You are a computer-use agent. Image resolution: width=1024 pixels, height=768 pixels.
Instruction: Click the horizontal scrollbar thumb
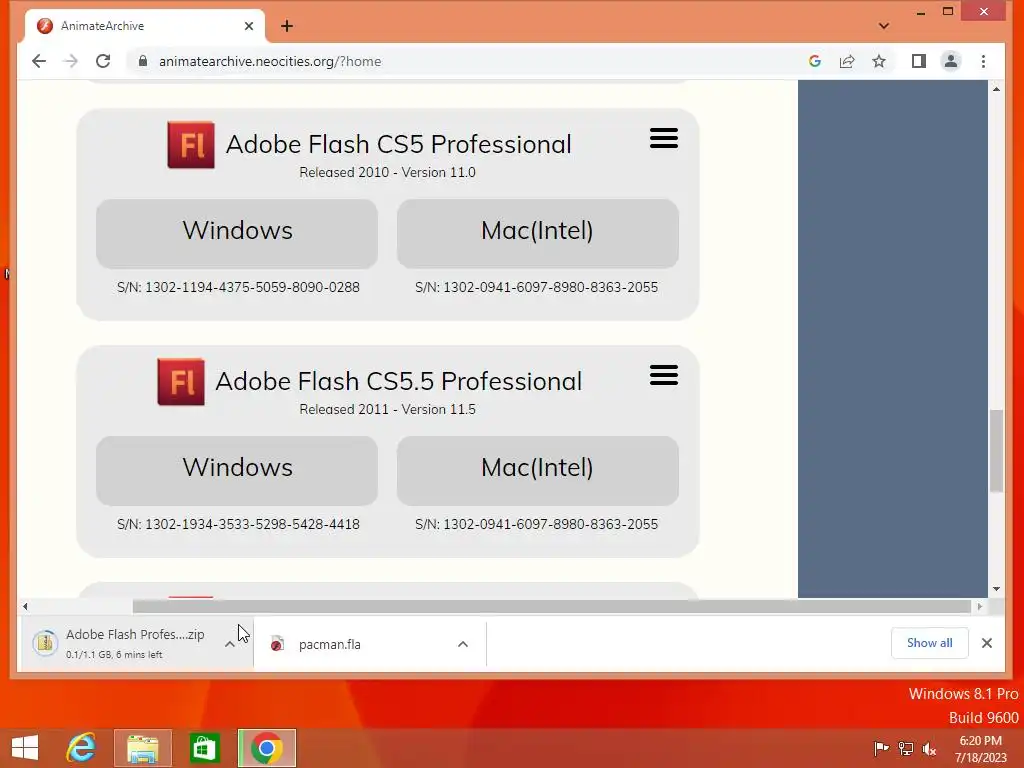(552, 607)
